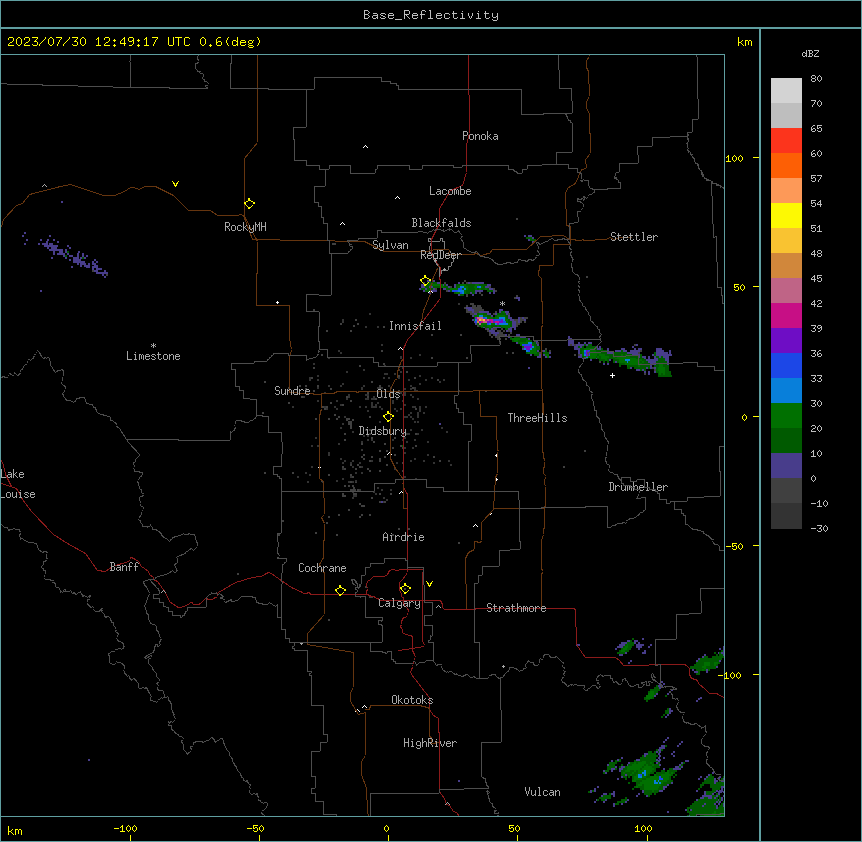862x842 pixels.
Task: Click the Airdrie city label
Action: [x=404, y=537]
